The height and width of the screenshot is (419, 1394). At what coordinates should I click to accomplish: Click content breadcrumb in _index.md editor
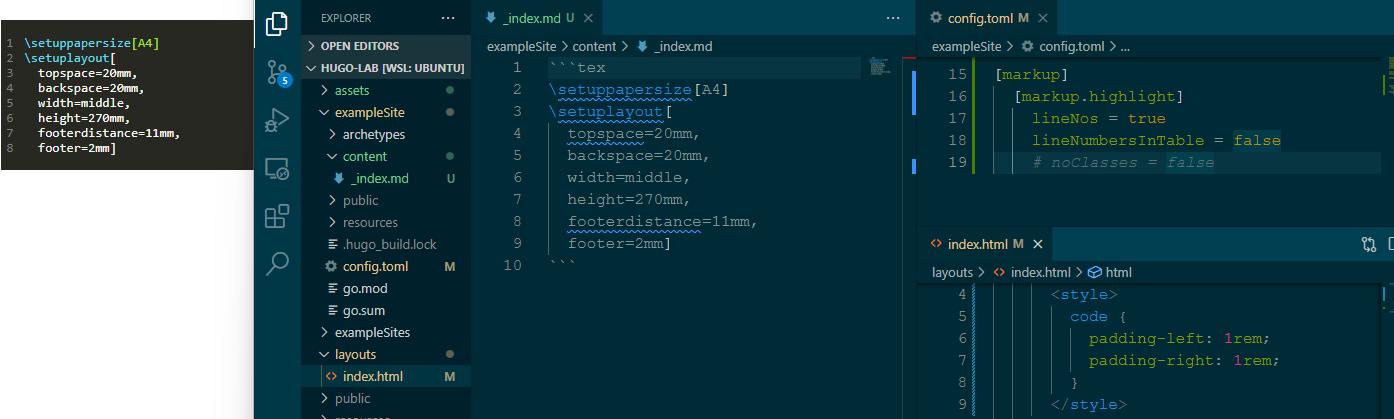tap(595, 46)
